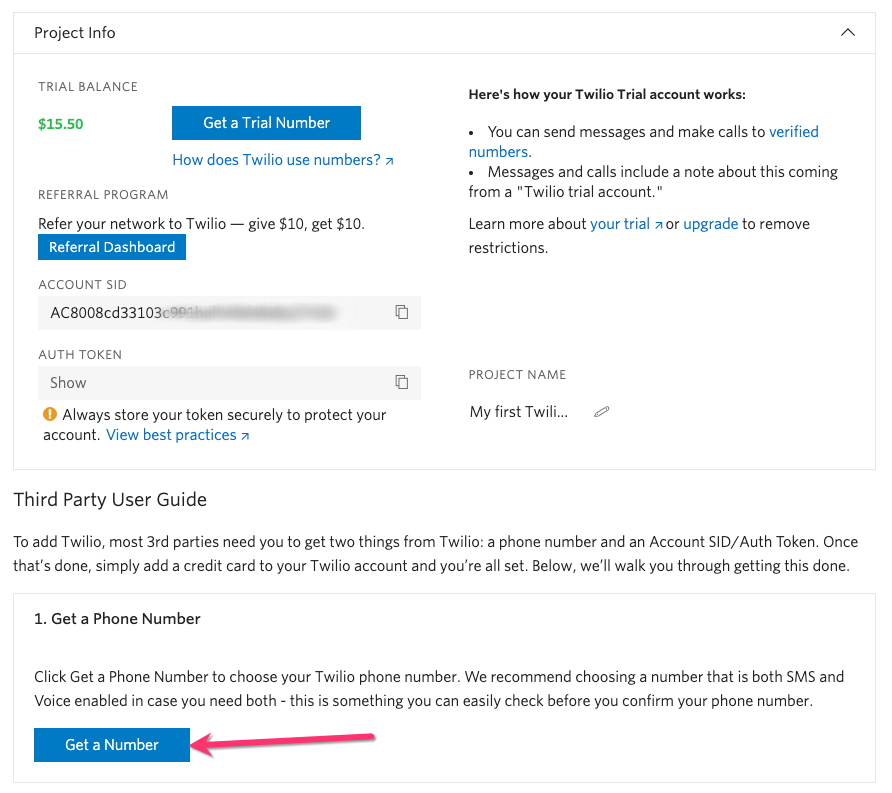The height and width of the screenshot is (793, 892).
Task: Click the truncated 'My first Twili...' project name
Action: (518, 412)
